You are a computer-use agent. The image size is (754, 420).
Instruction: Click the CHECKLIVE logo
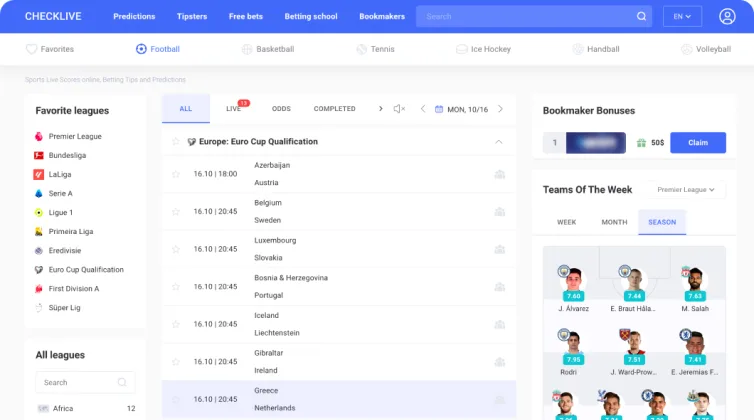tap(53, 16)
